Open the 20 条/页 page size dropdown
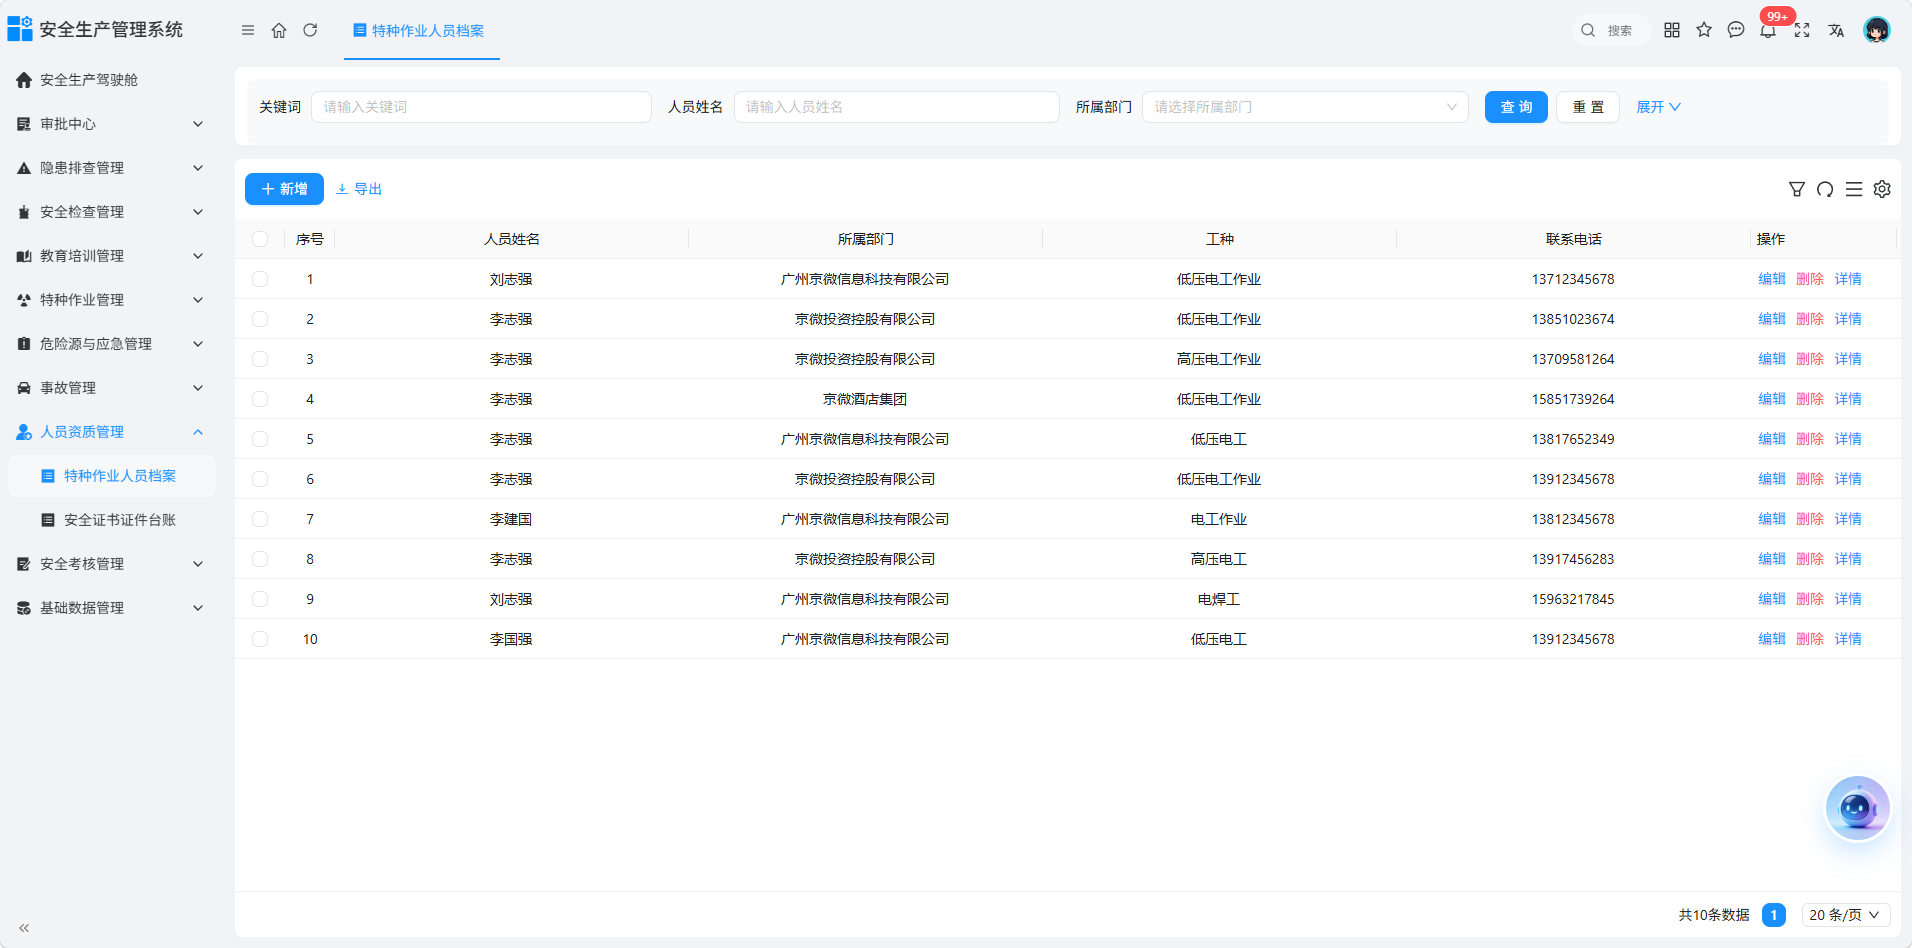The height and width of the screenshot is (948, 1912). tap(1846, 915)
